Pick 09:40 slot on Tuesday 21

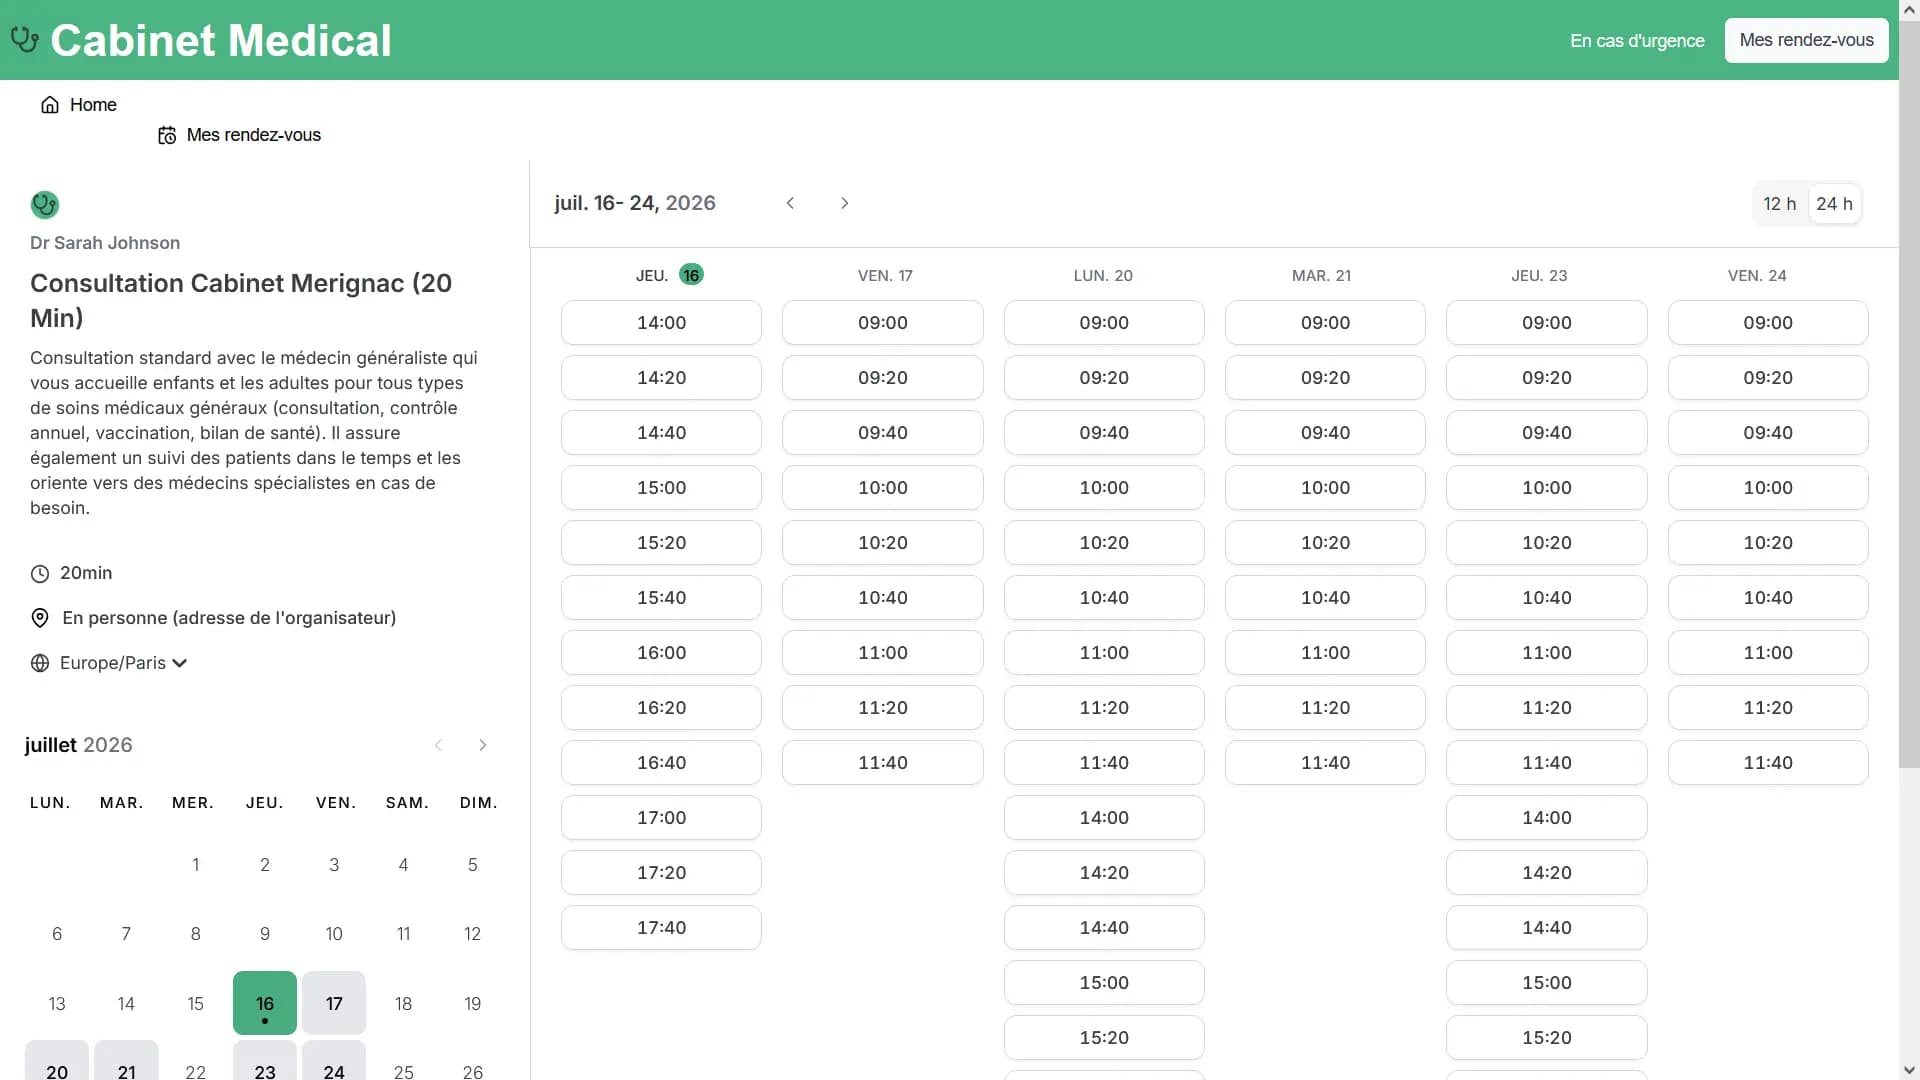click(x=1325, y=433)
